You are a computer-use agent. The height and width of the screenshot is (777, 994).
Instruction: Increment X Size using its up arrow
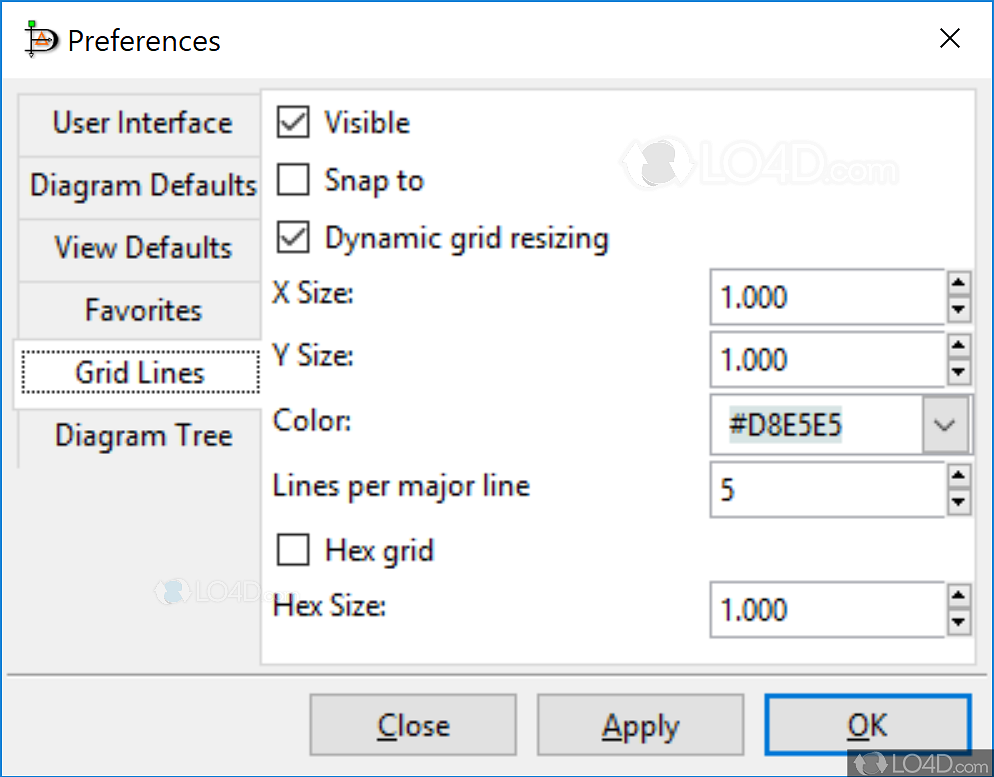click(x=960, y=283)
